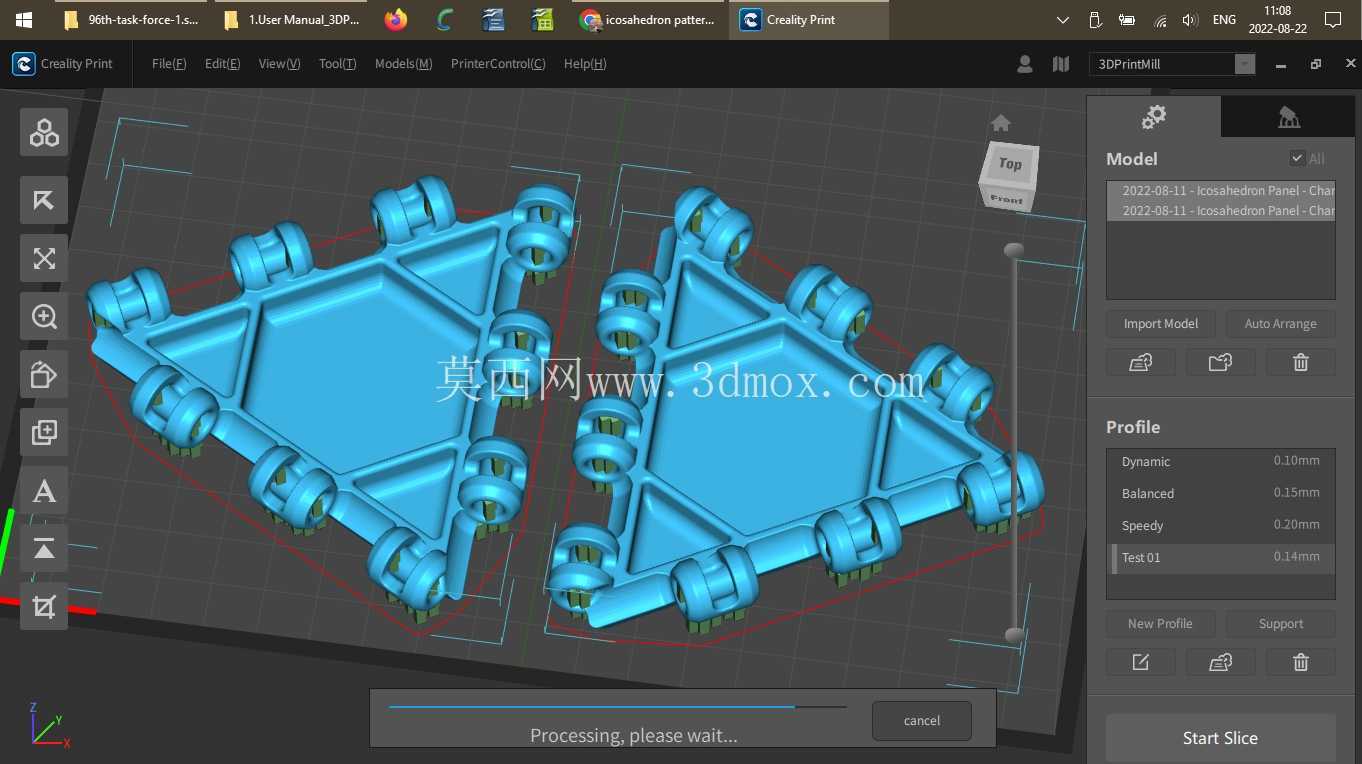Select the first Icosahedron Panel model entry
This screenshot has width=1362, height=764.
coord(1220,190)
